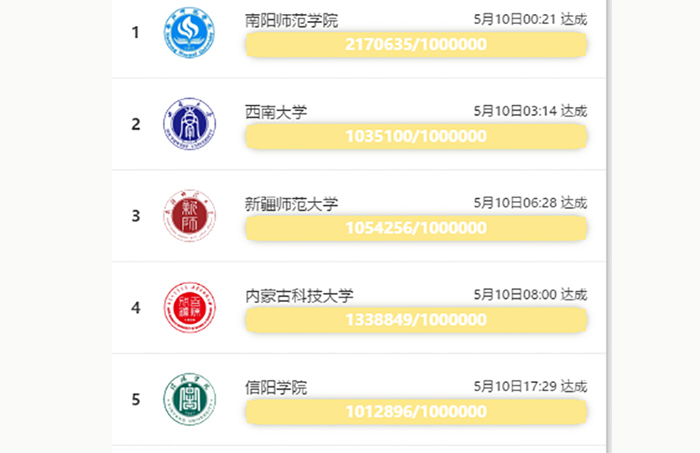This screenshot has width=700, height=453.
Task: Open the 信阳学院 name link
Action: tap(276, 388)
